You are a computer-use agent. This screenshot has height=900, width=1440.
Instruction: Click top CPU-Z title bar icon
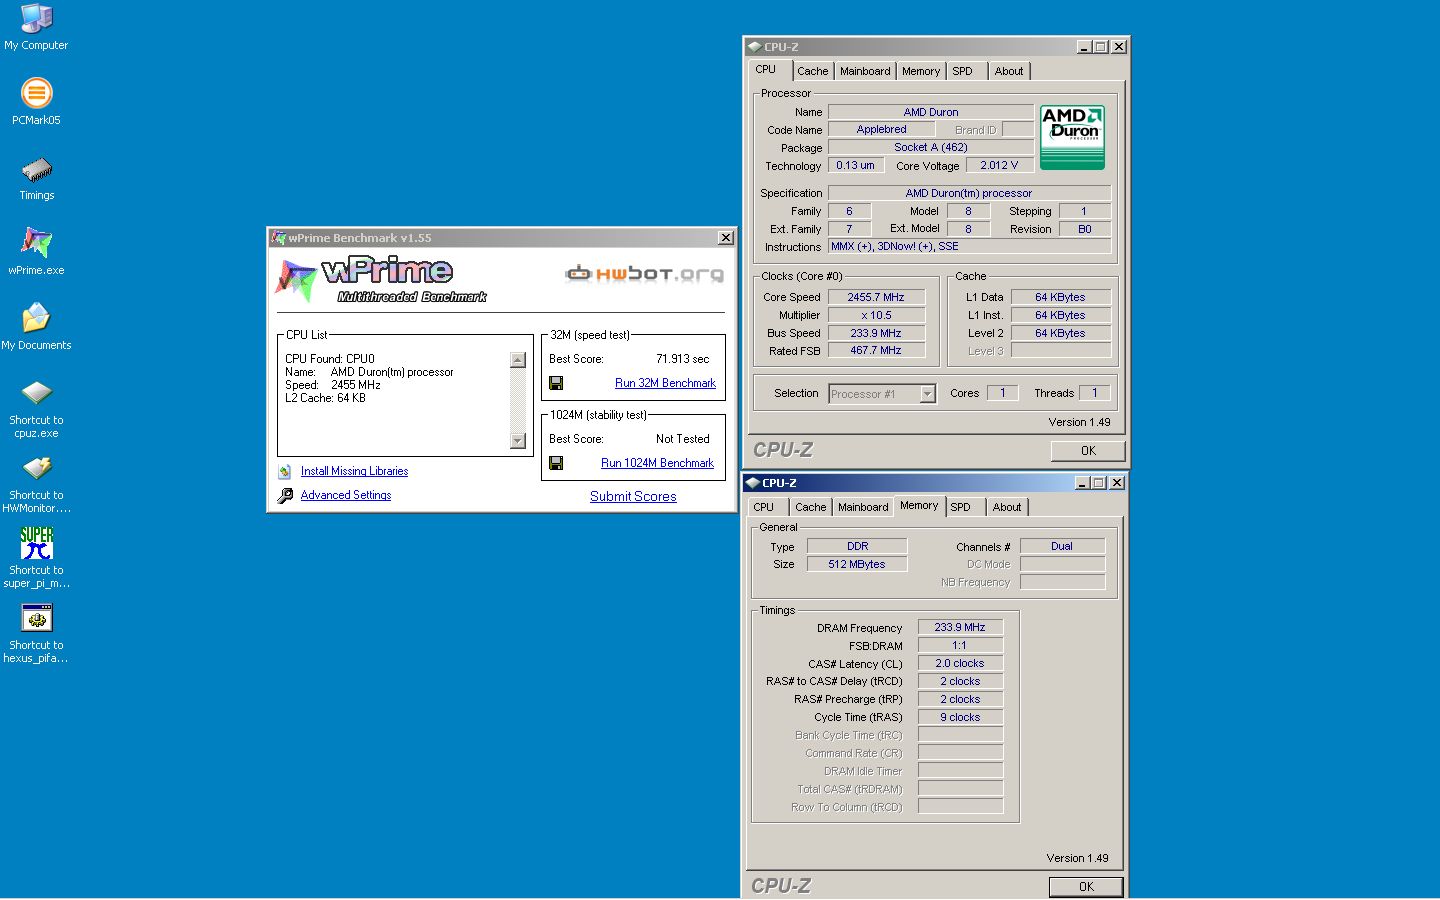tap(754, 47)
